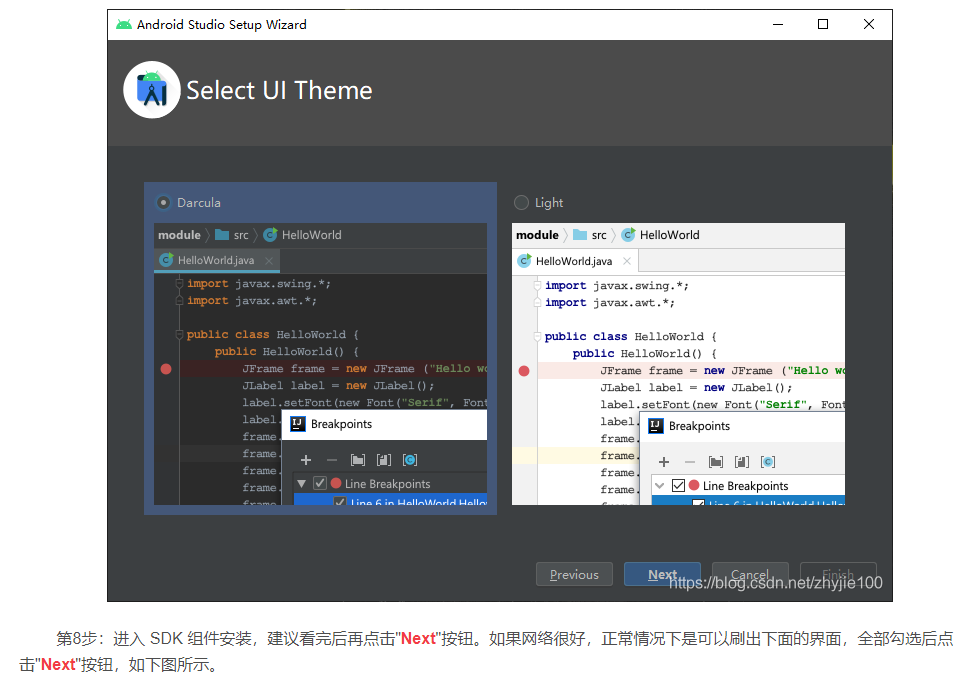Viewport: 965px width, 686px height.
Task: Fold the public class HelloWorld block in Light preview
Action: (x=537, y=337)
